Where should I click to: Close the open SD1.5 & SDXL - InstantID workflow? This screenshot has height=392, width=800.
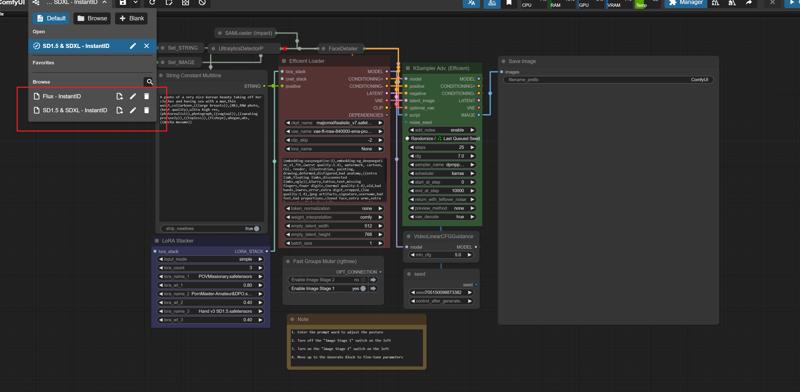point(146,46)
